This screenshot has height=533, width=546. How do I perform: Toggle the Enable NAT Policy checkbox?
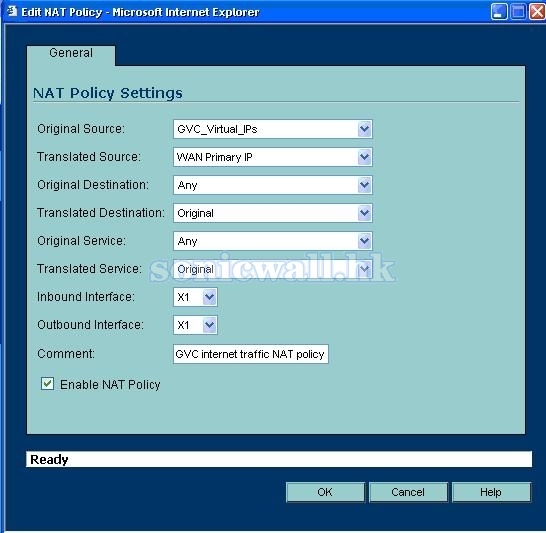click(47, 384)
